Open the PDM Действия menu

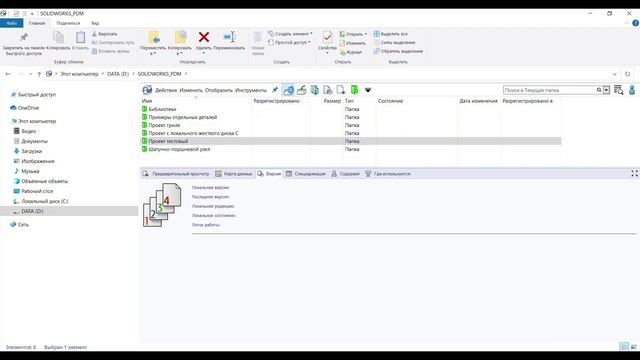pos(166,90)
